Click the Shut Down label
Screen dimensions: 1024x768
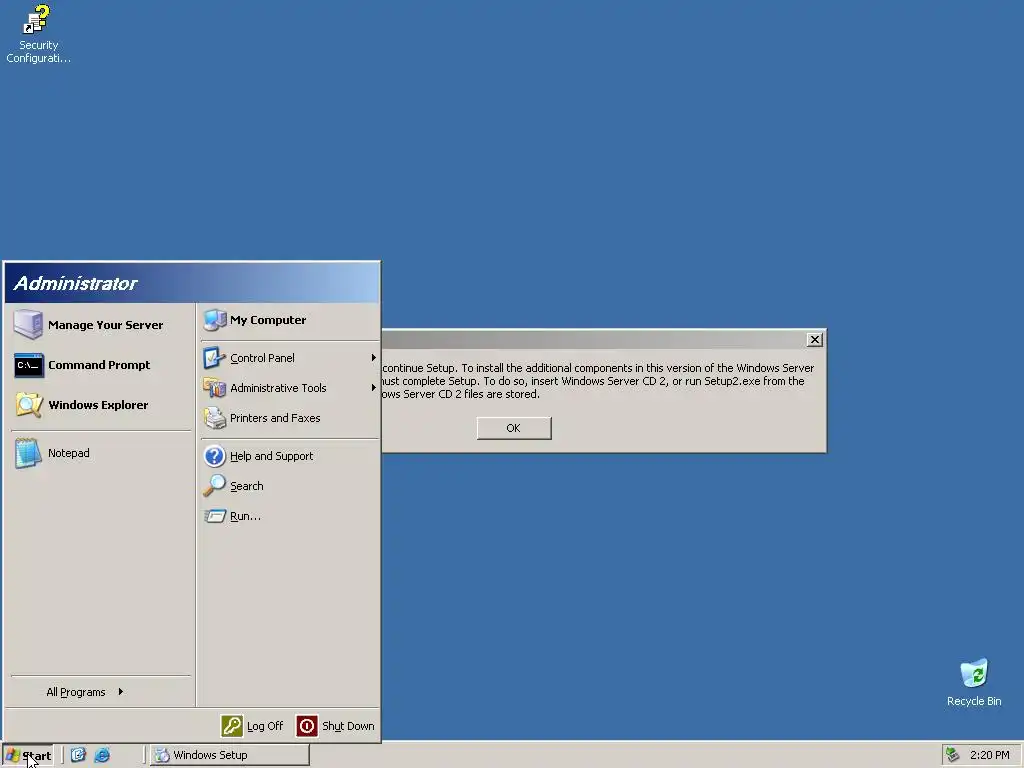348,726
